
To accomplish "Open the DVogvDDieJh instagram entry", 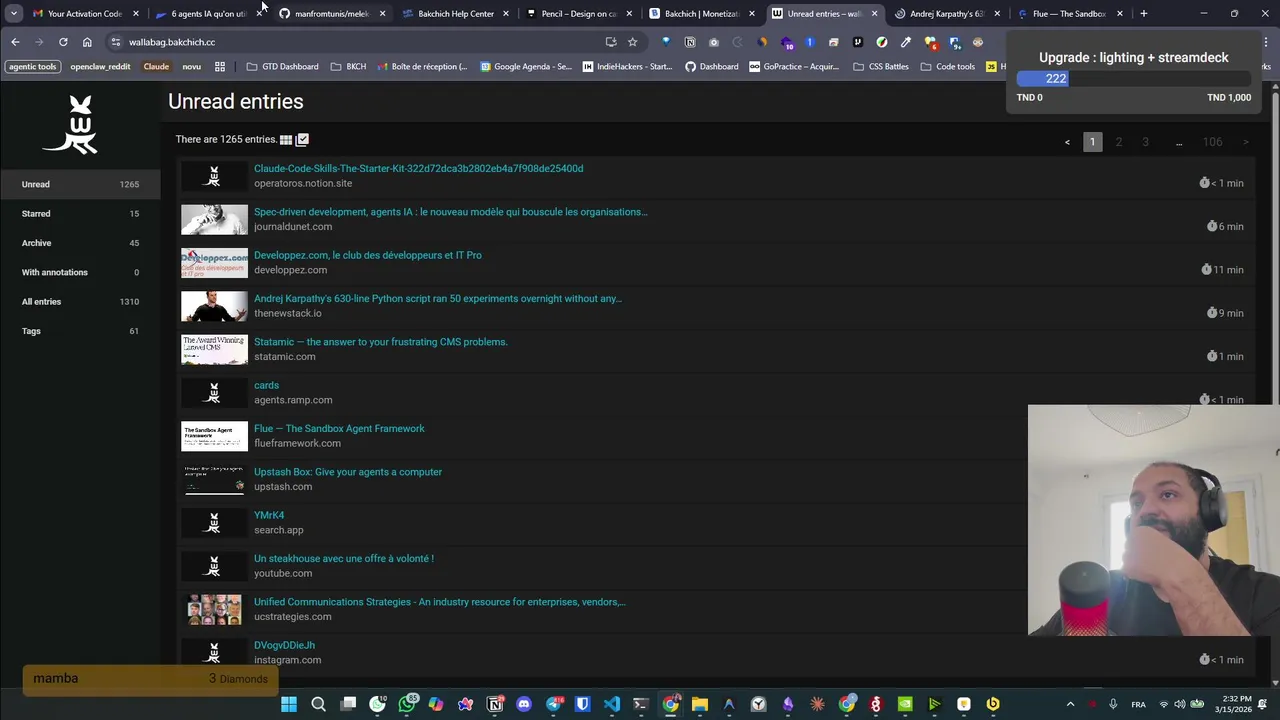I will coord(284,645).
